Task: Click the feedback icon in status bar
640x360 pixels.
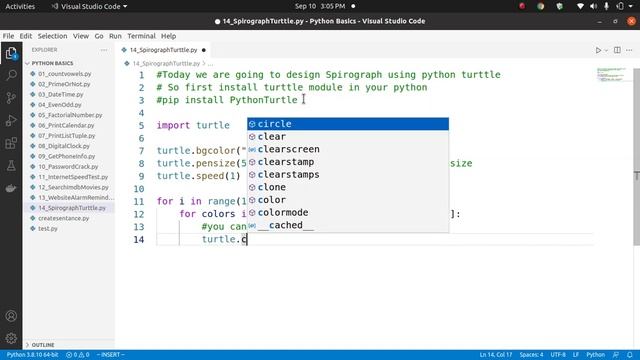Action: [x=616, y=355]
